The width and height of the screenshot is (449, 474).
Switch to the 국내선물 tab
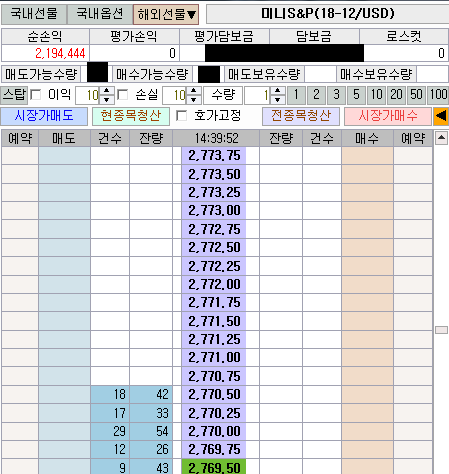coord(34,14)
